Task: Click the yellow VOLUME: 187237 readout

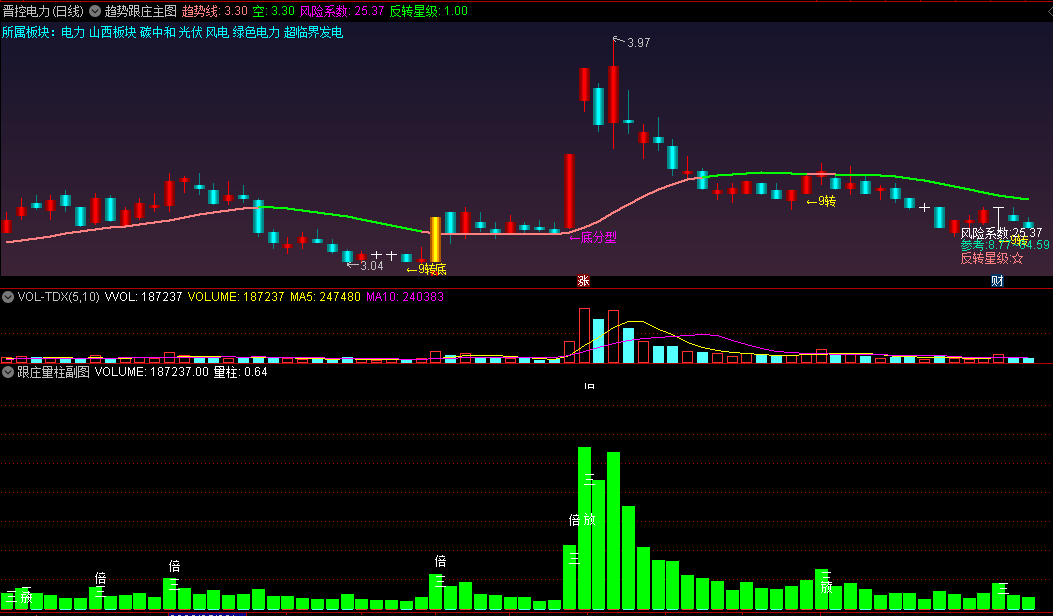Action: click(236, 296)
